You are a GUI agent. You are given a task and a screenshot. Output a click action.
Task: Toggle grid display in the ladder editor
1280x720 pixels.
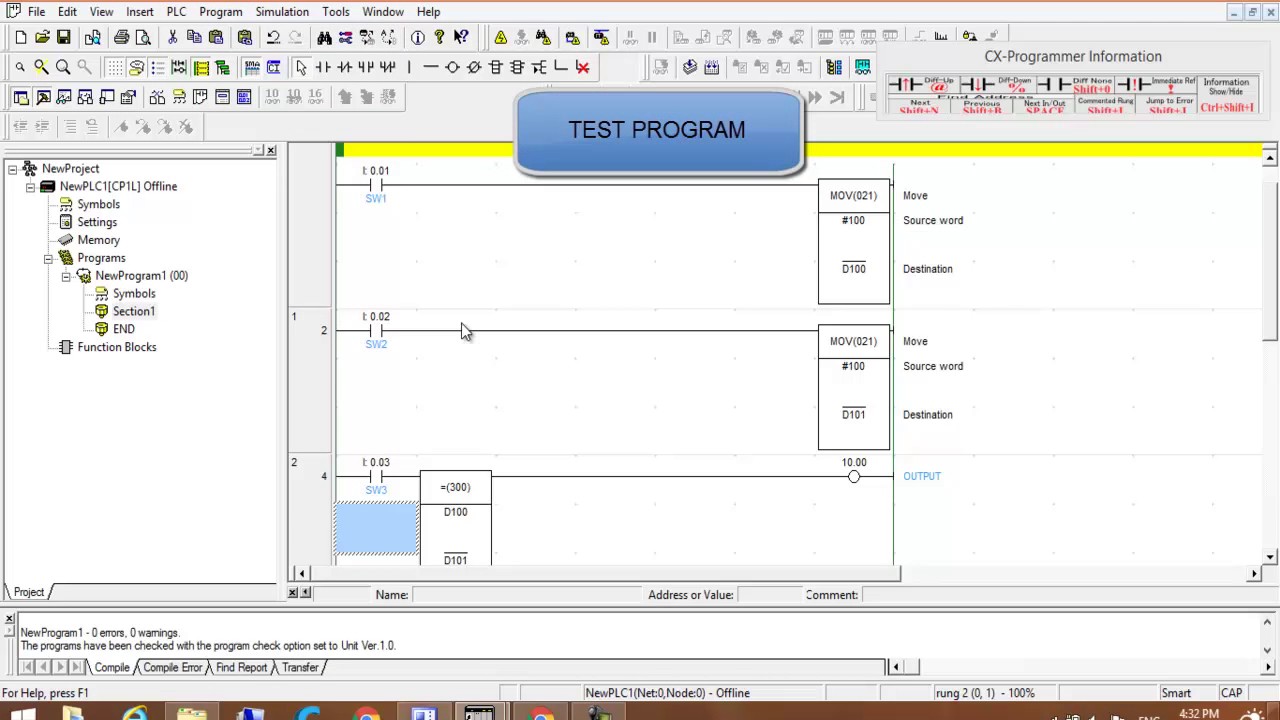pyautogui.click(x=114, y=67)
